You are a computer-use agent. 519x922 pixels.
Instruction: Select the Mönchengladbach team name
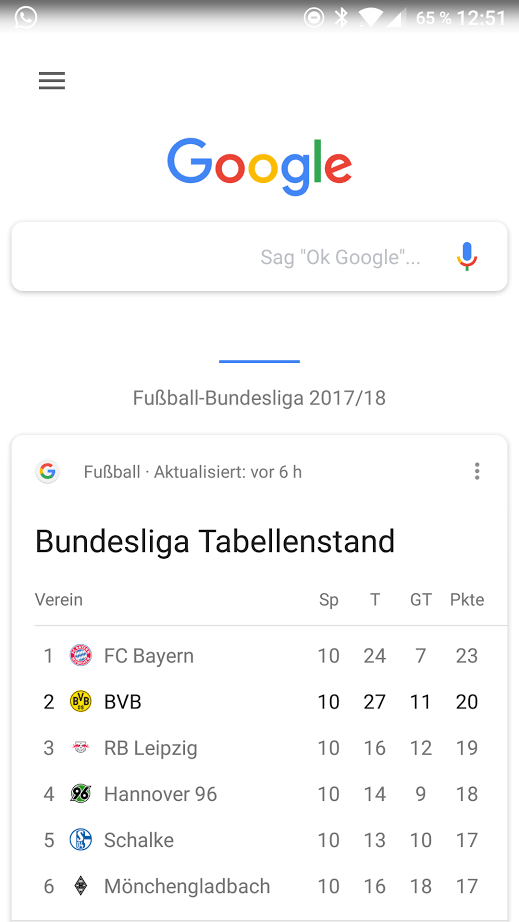tap(187, 886)
